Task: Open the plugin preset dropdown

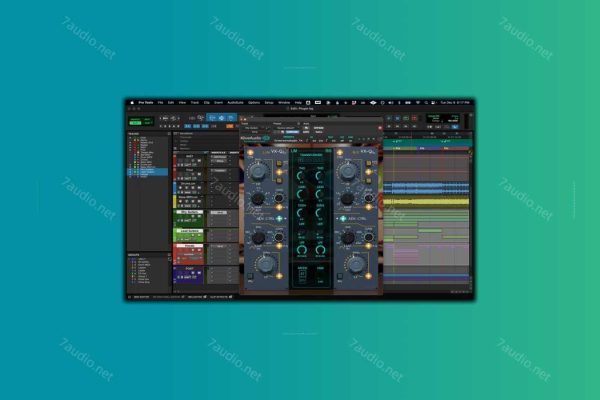Action: click(x=287, y=128)
